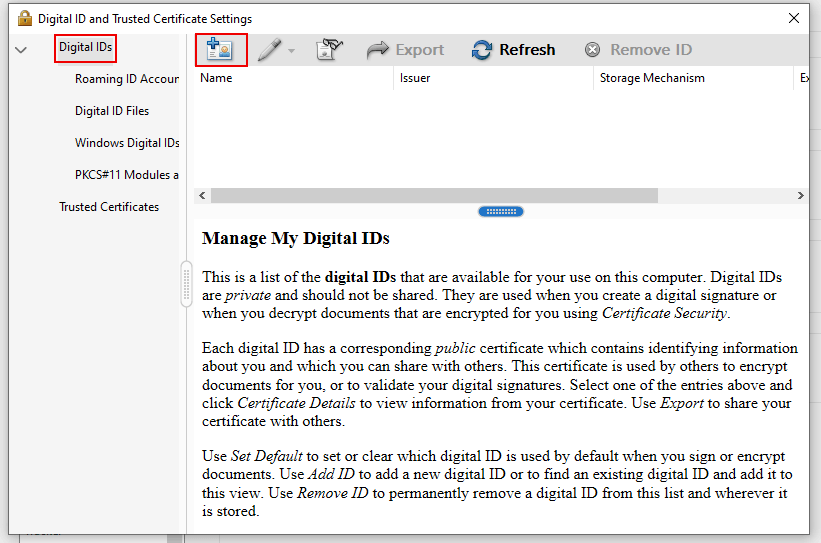Viewport: 821px width, 543px height.
Task: Select Trusted Certificates in the tree
Action: (109, 207)
